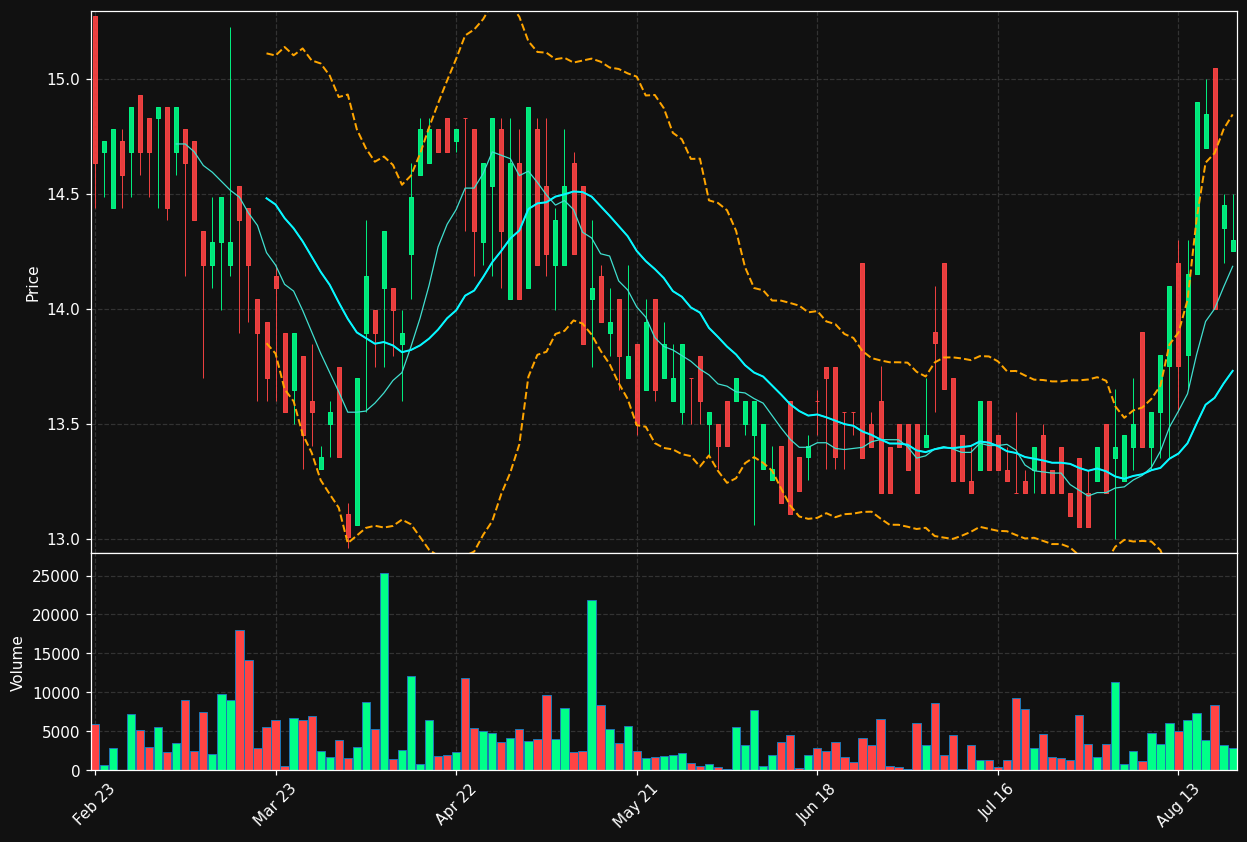This screenshot has width=1247, height=842.
Task: Click the 15.0 price axis label
Action: pyautogui.click(x=65, y=79)
